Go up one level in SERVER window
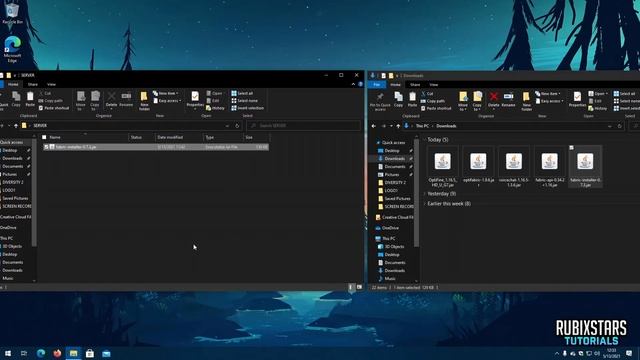Screen dimensions: 640x360 pos(16,126)
